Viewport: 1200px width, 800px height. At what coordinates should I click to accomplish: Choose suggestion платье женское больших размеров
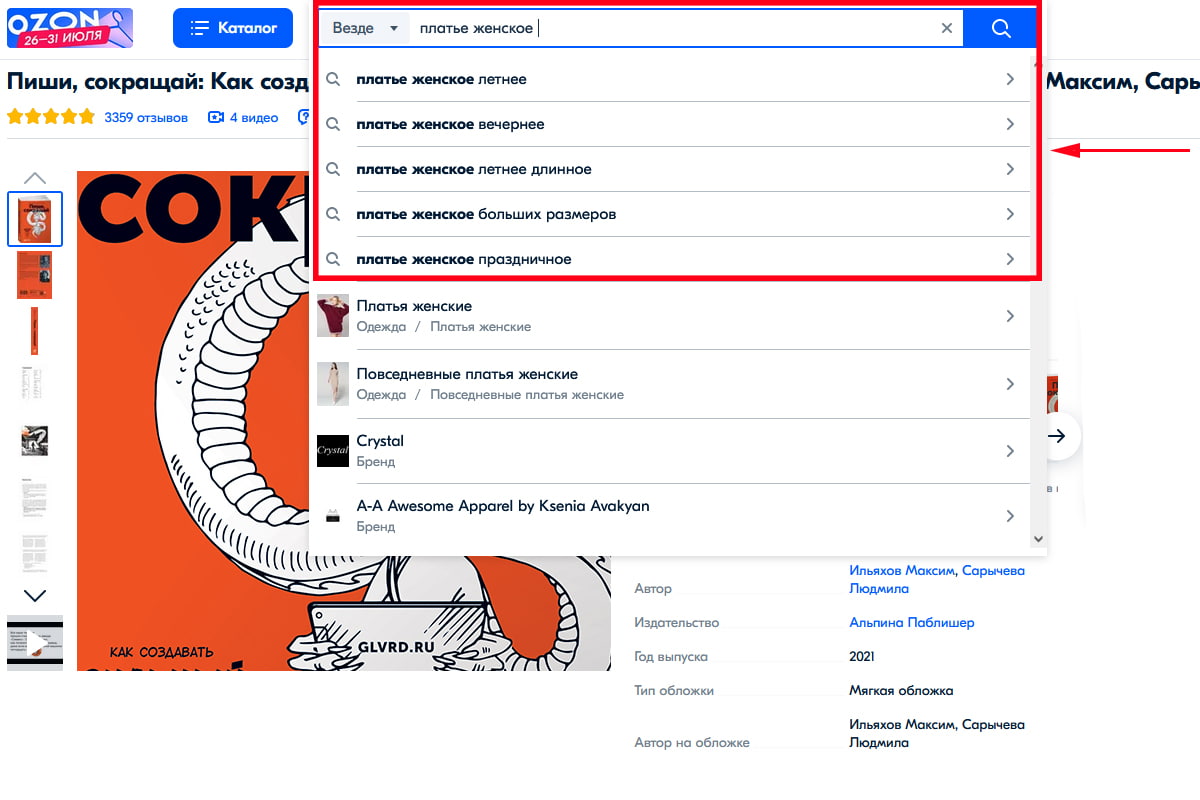point(486,214)
